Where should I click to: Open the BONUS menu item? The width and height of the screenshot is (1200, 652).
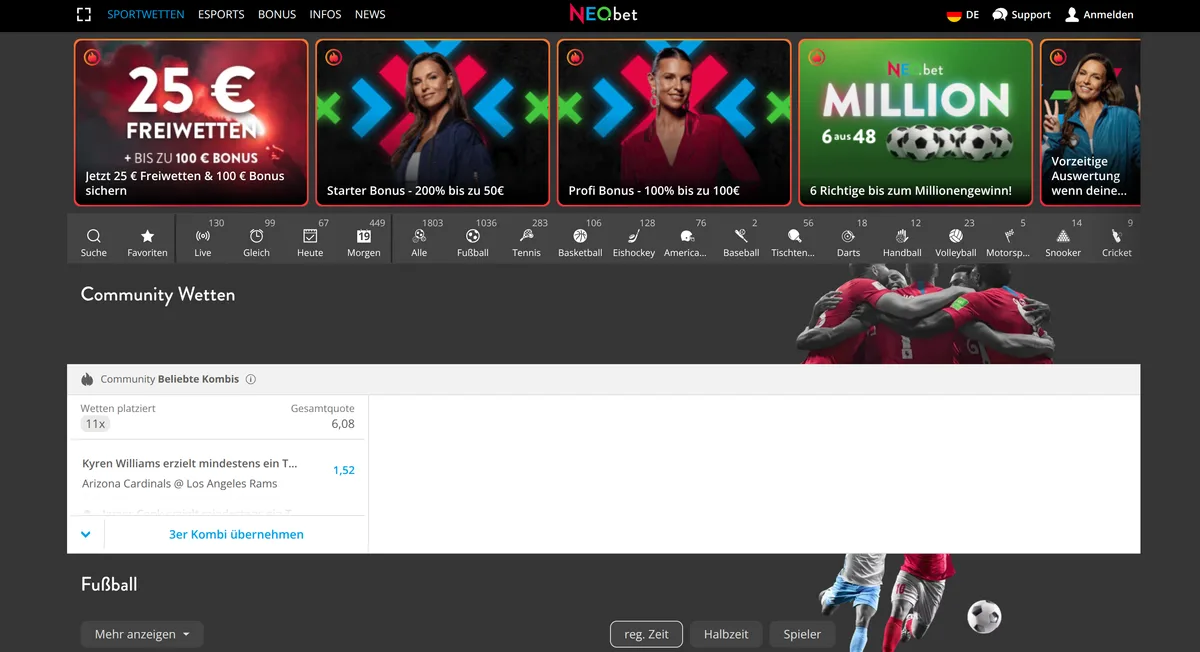click(277, 15)
